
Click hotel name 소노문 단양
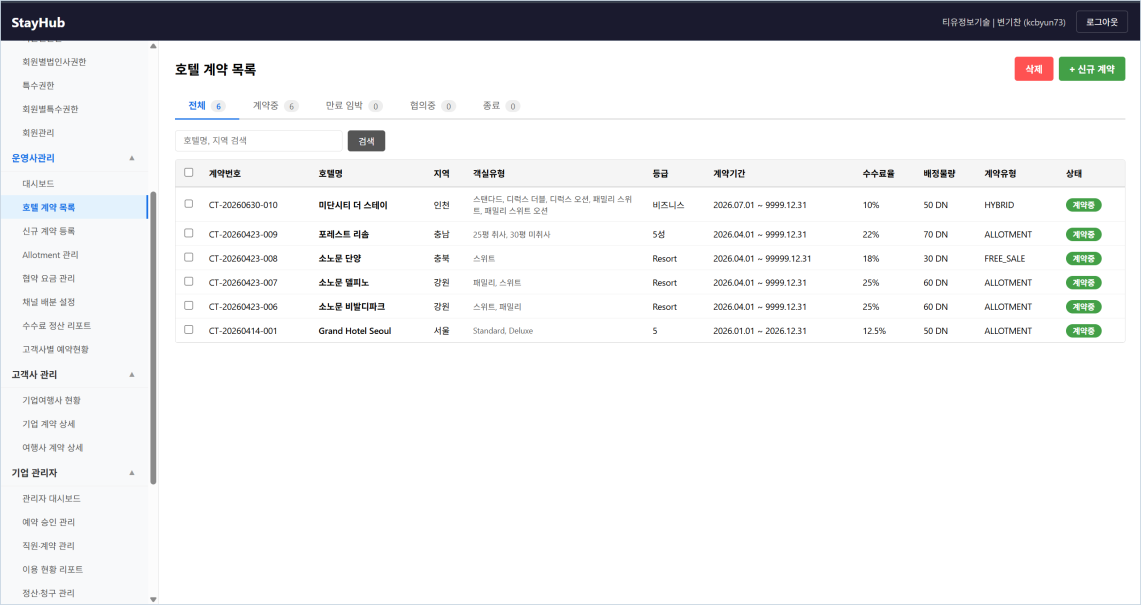pos(340,258)
